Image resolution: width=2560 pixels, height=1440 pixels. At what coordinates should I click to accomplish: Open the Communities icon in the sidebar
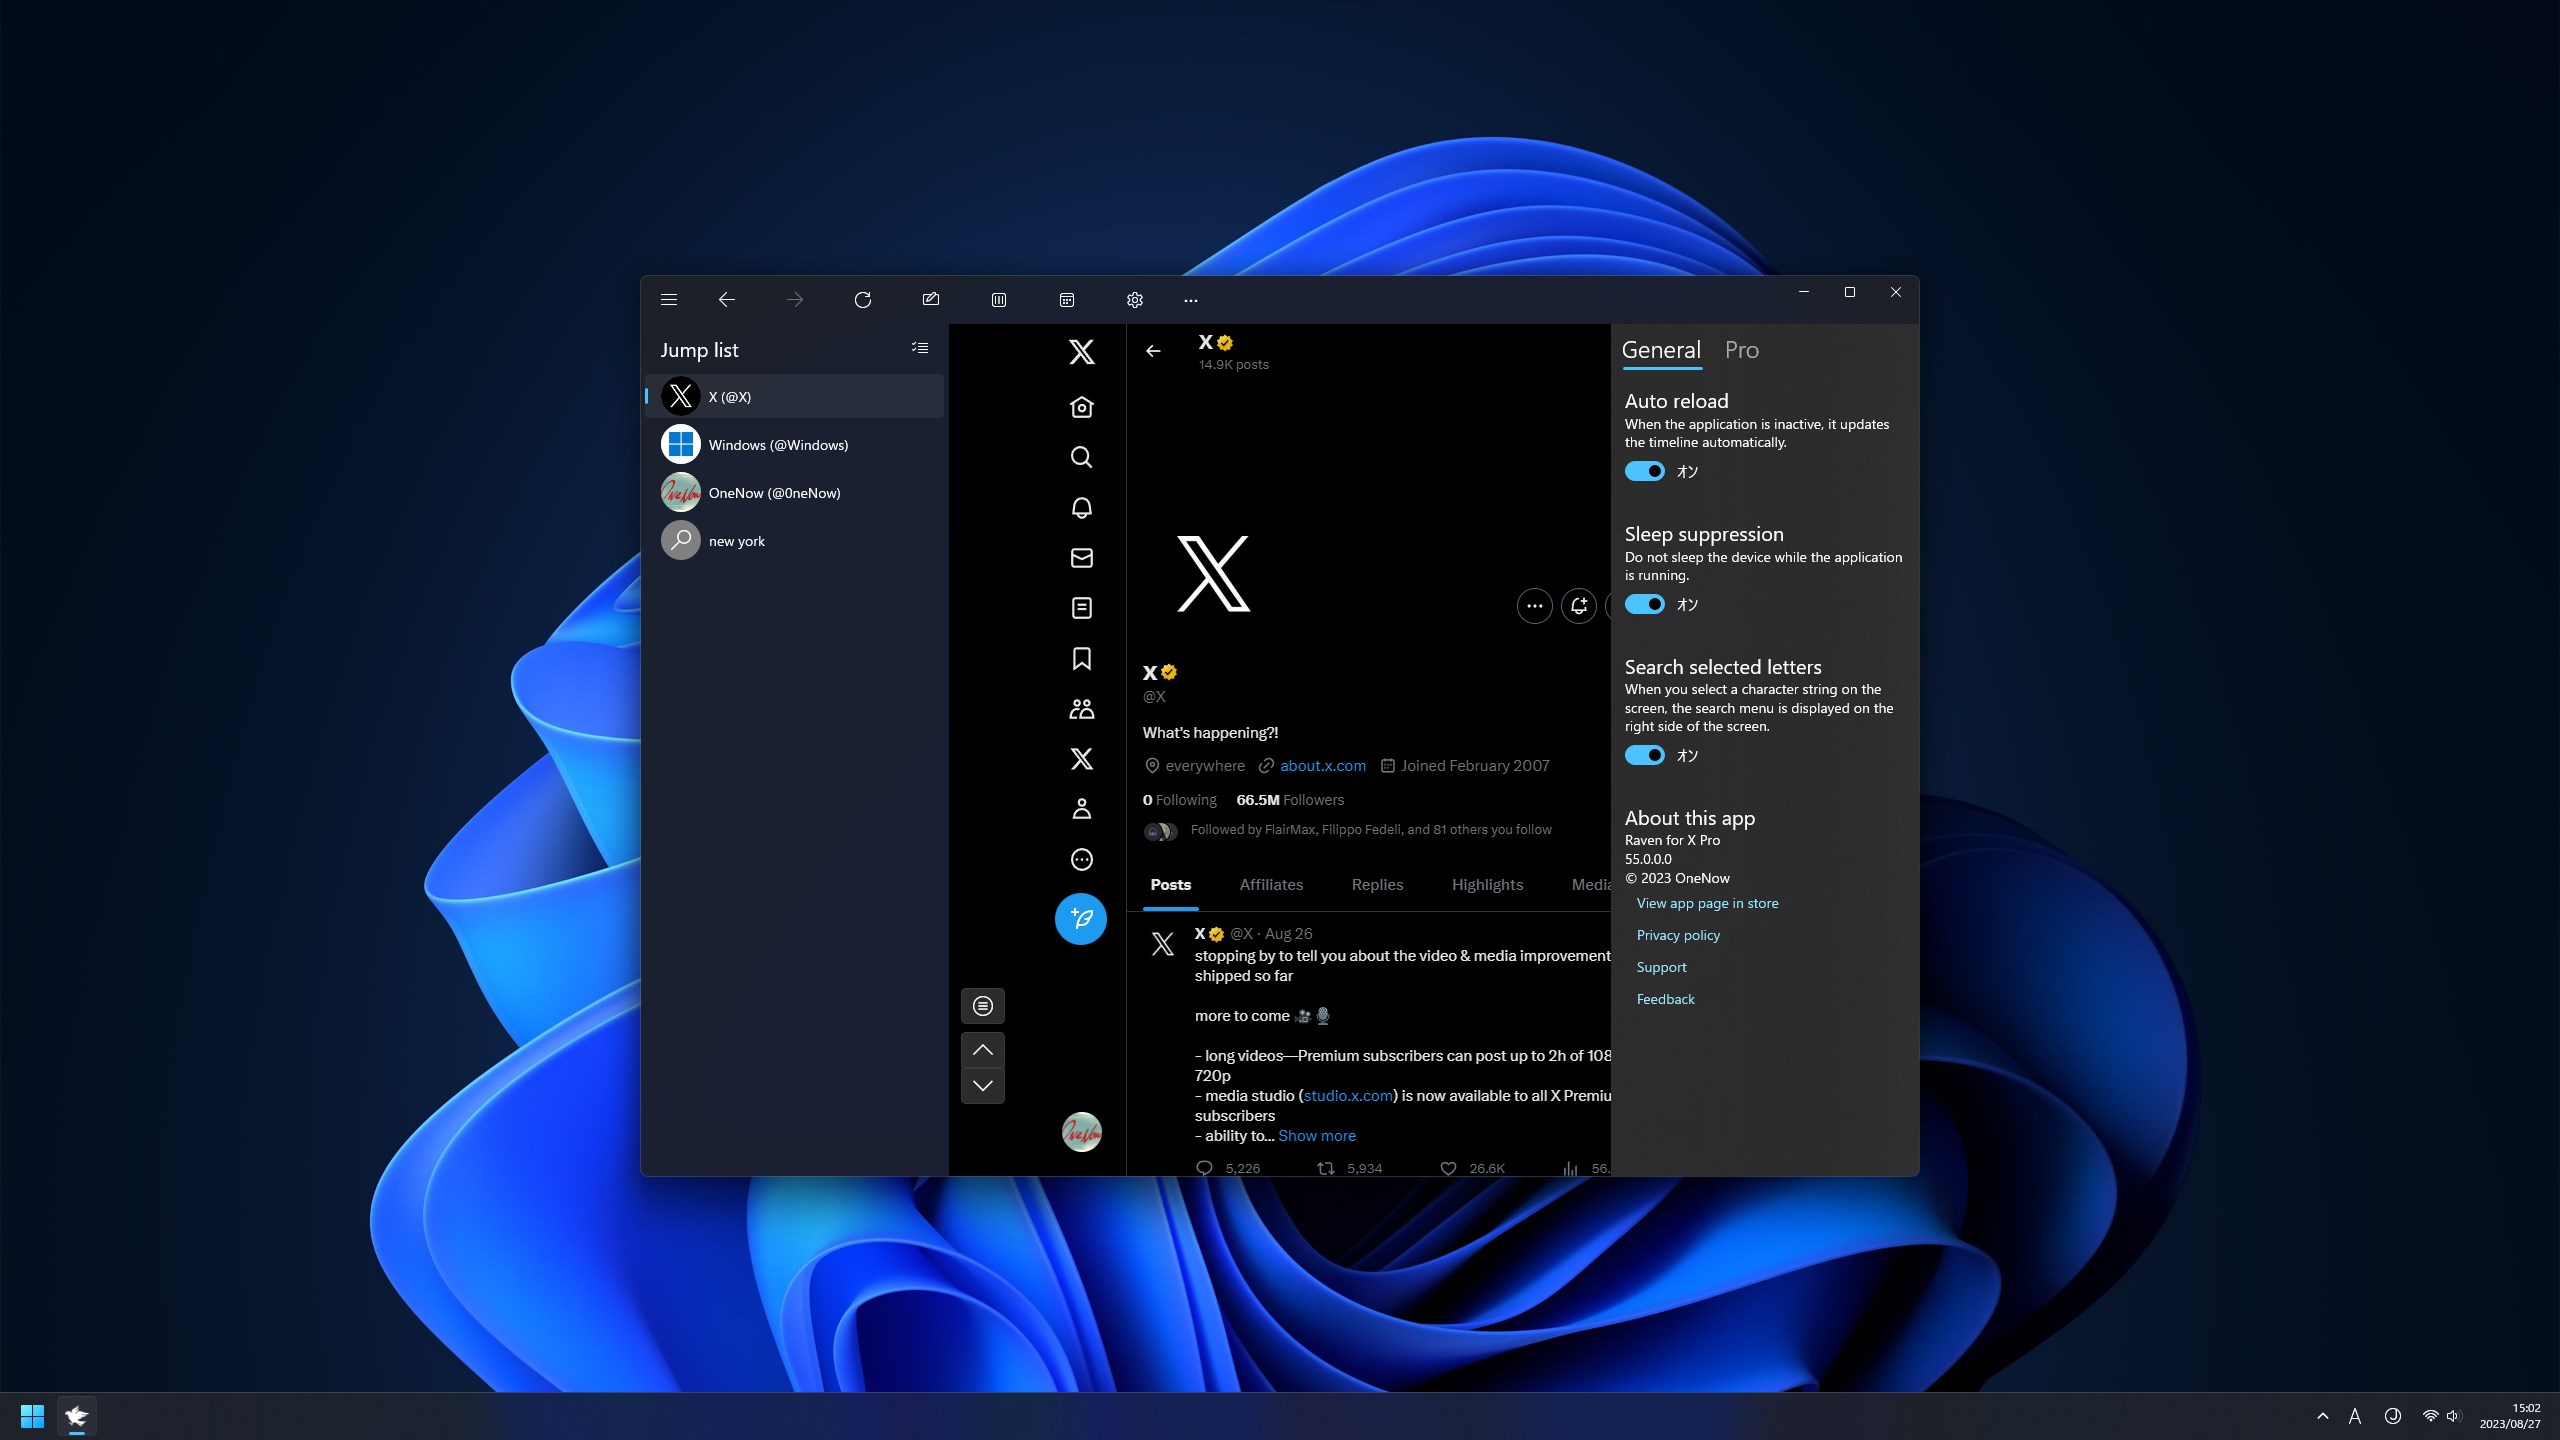1081,708
